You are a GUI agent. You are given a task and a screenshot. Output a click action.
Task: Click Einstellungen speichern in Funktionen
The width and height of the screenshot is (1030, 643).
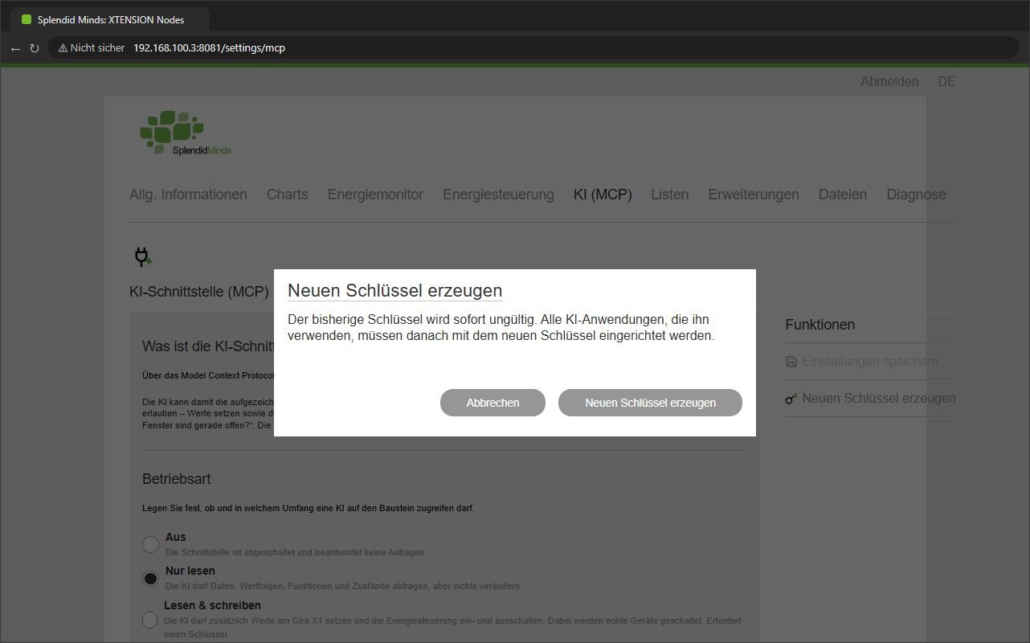870,361
